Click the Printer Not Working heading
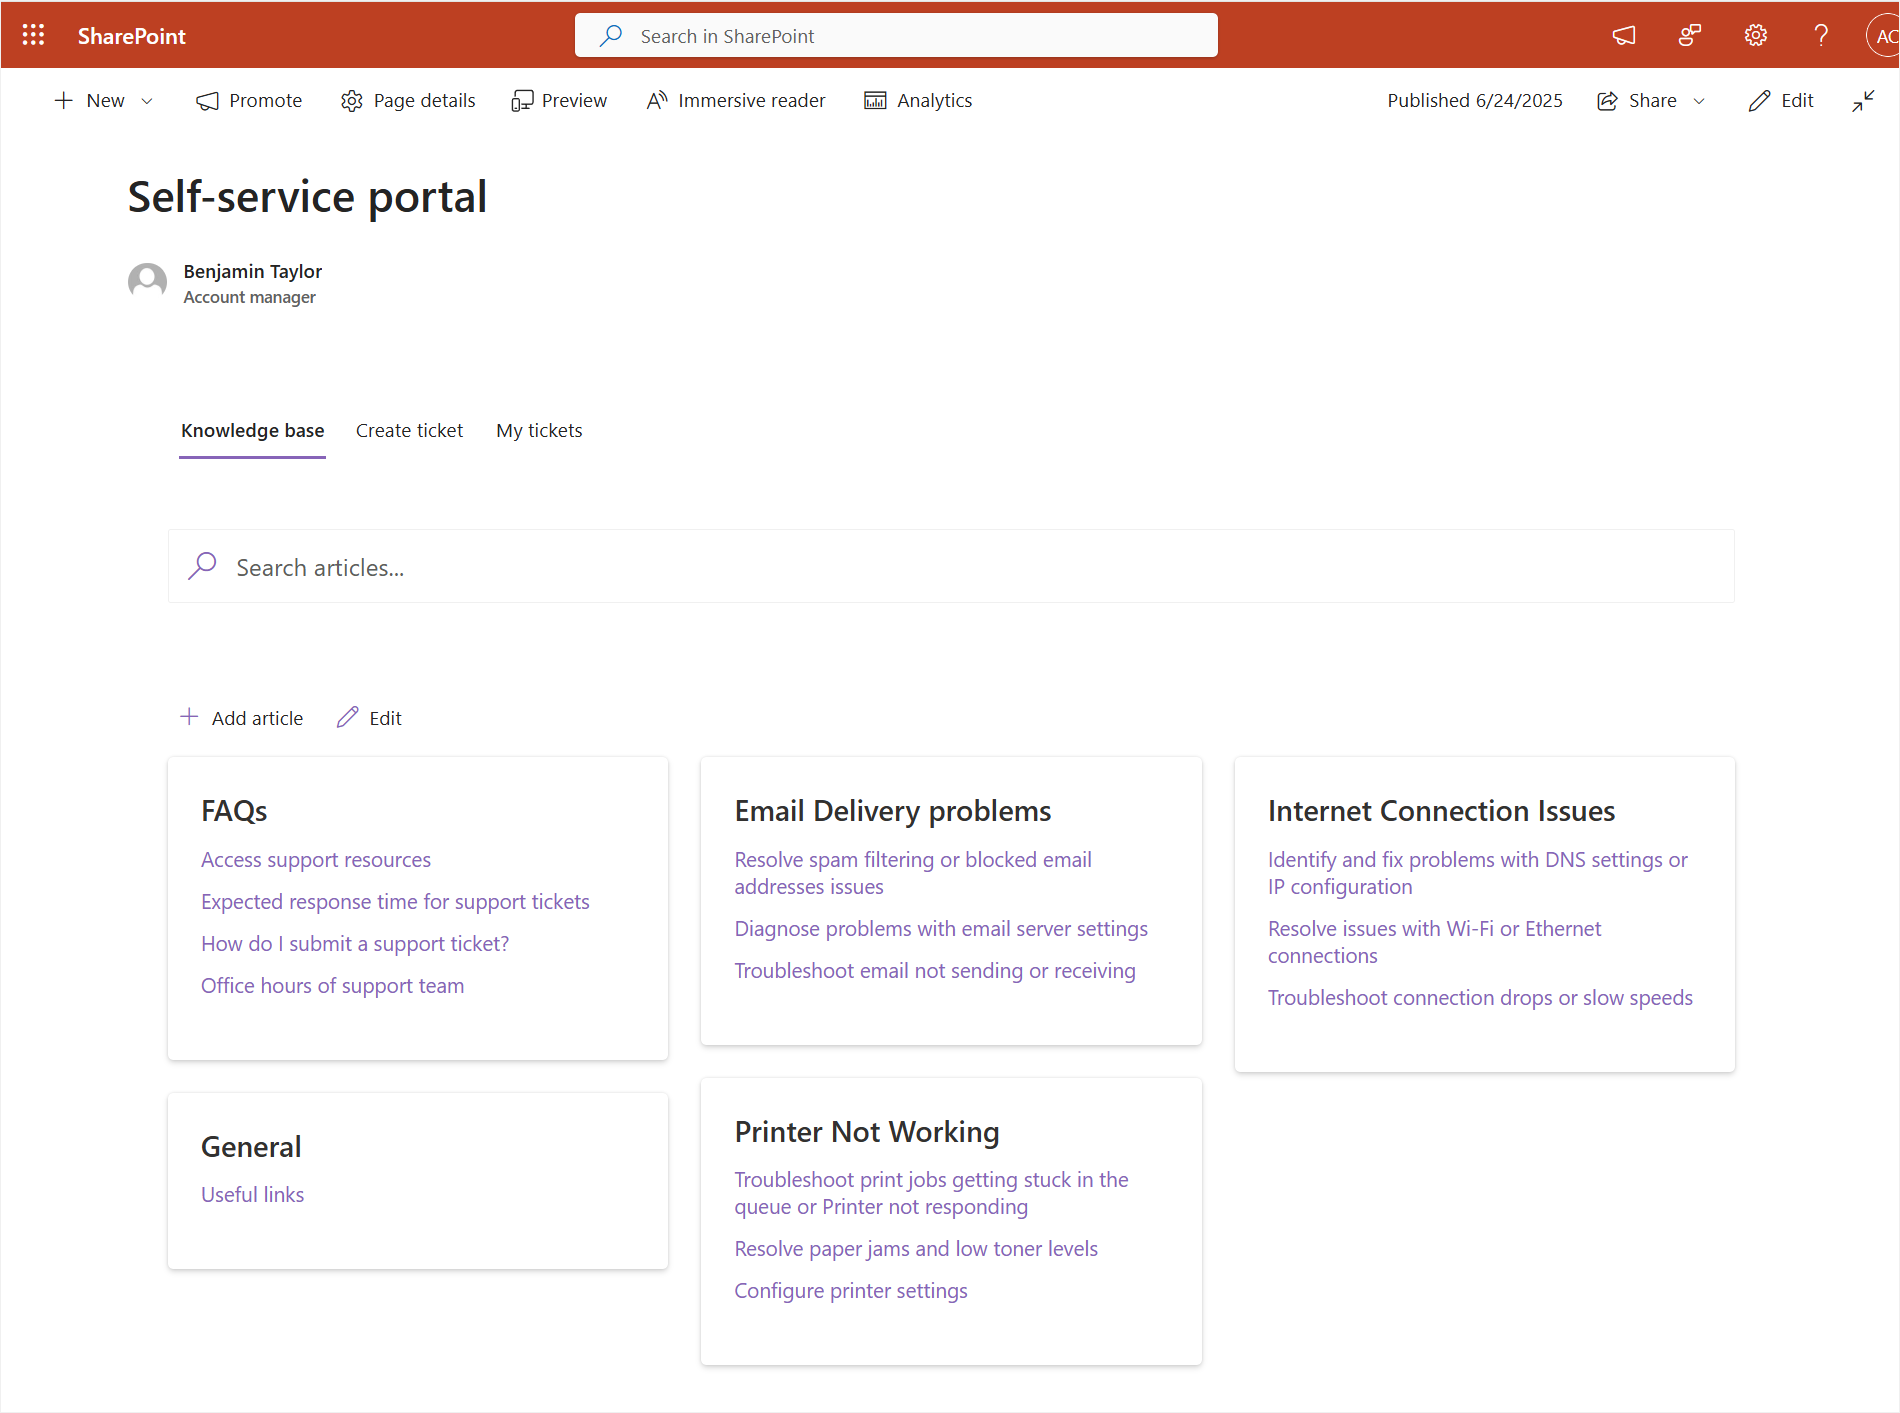 pyautogui.click(x=866, y=1132)
